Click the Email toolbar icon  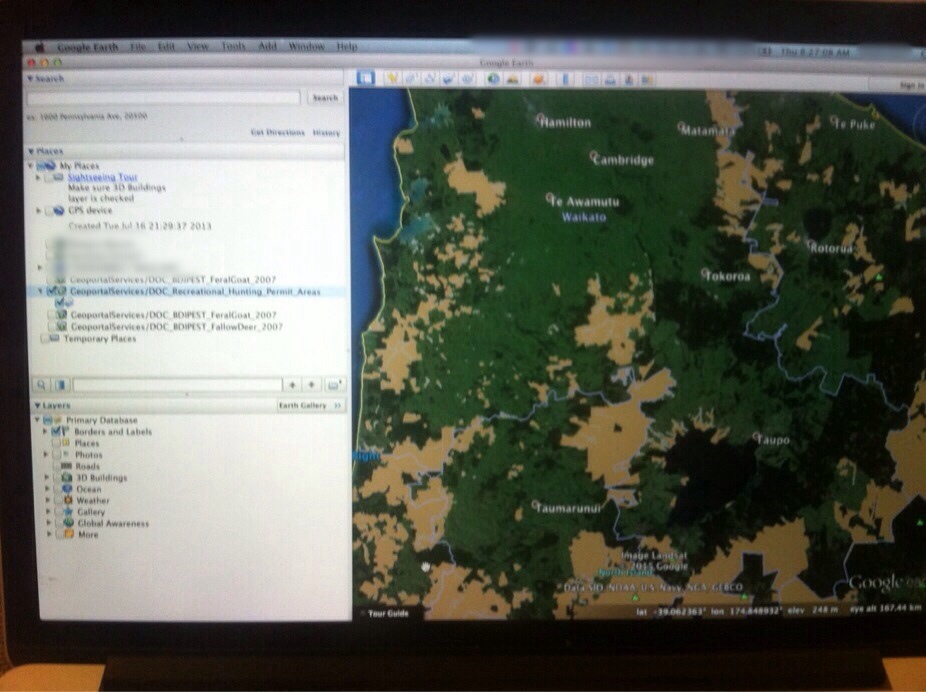[591, 79]
